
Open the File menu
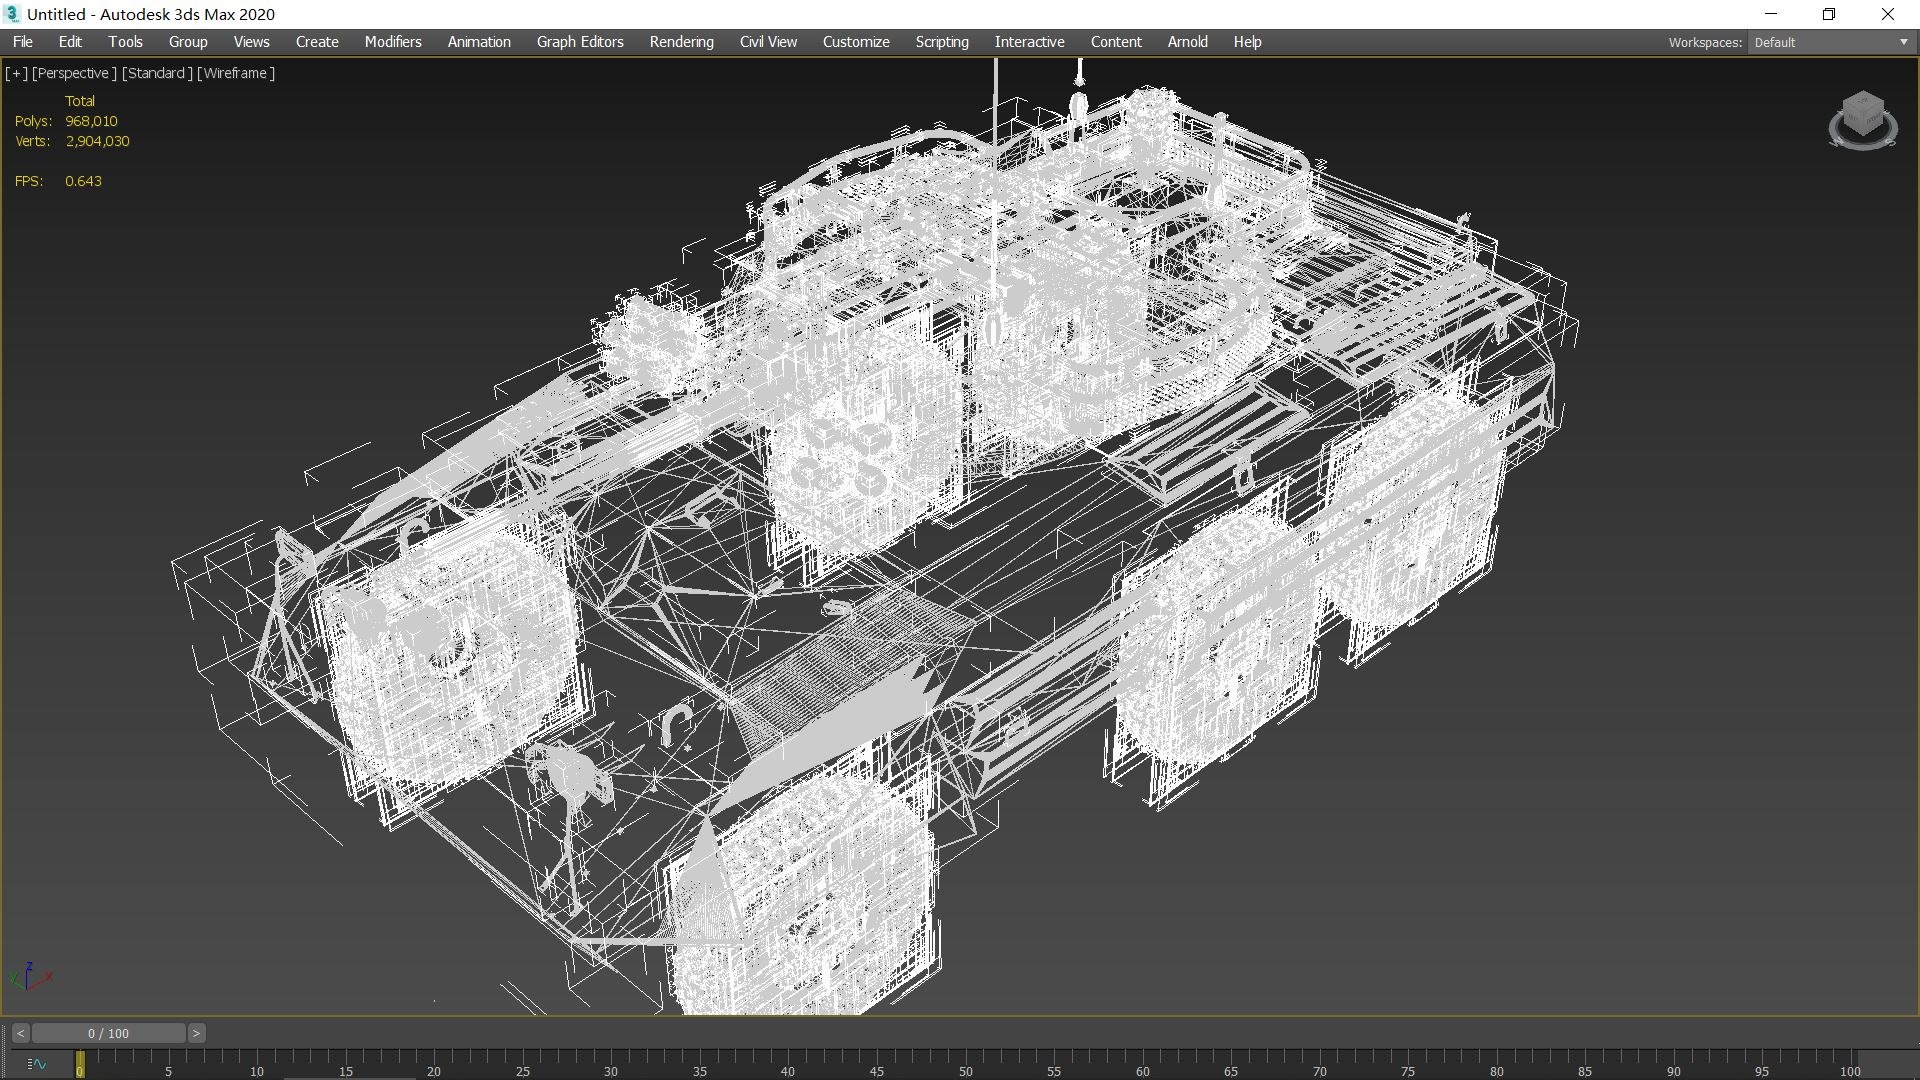point(23,42)
